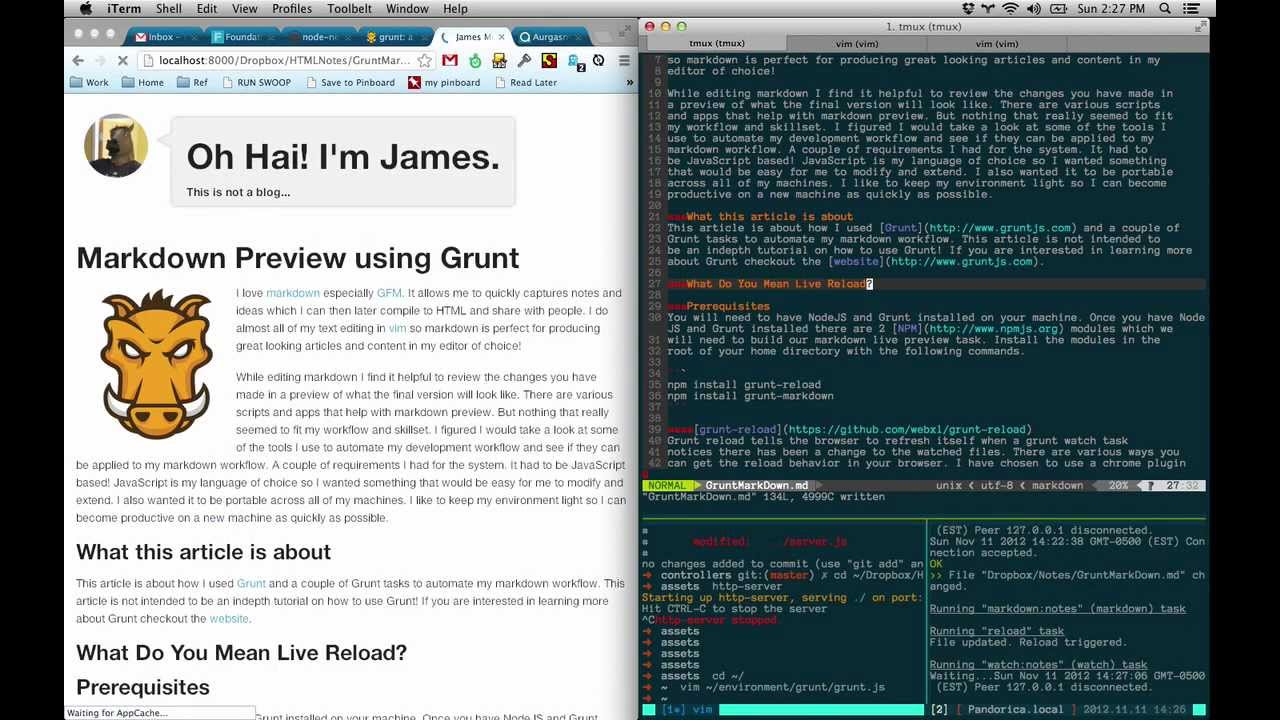The width and height of the screenshot is (1280, 720).
Task: Switch to the Inbox tab in Chrome
Action: pyautogui.click(x=165, y=37)
